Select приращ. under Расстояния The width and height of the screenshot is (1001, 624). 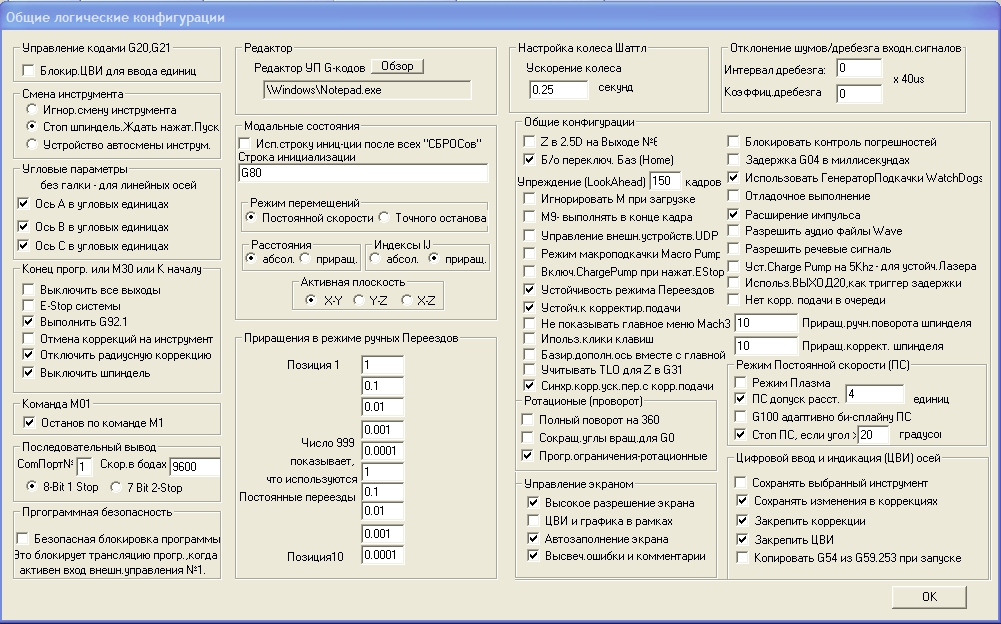pos(305,259)
